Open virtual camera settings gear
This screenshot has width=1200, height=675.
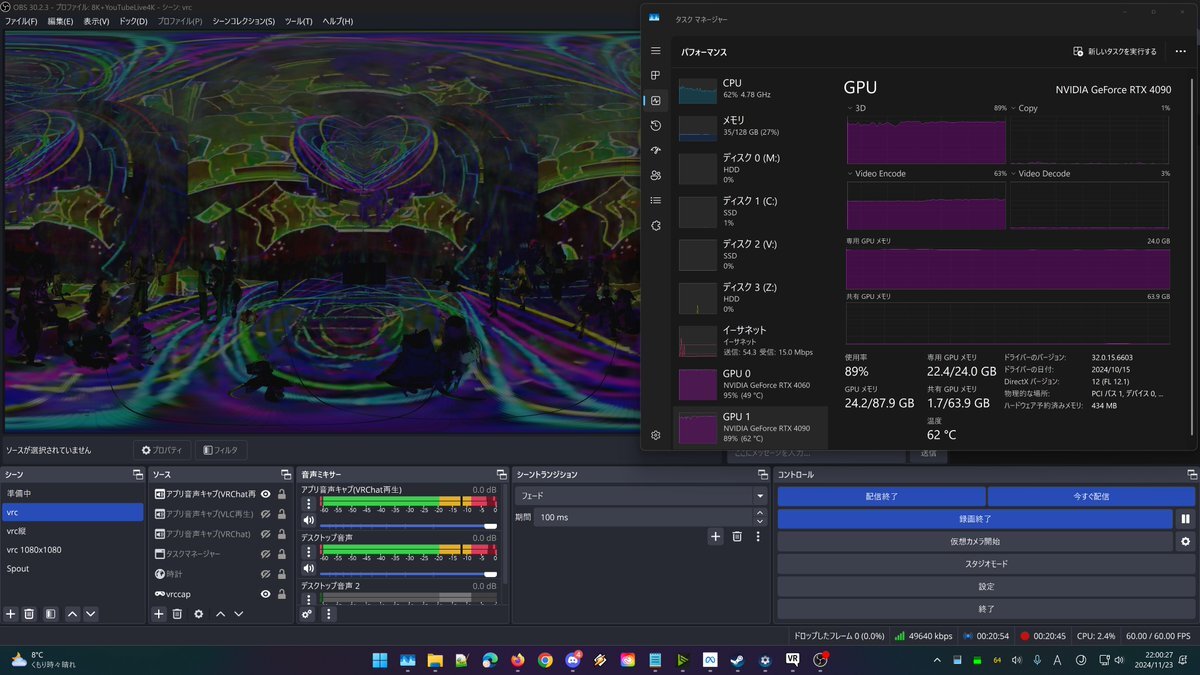(x=1186, y=541)
